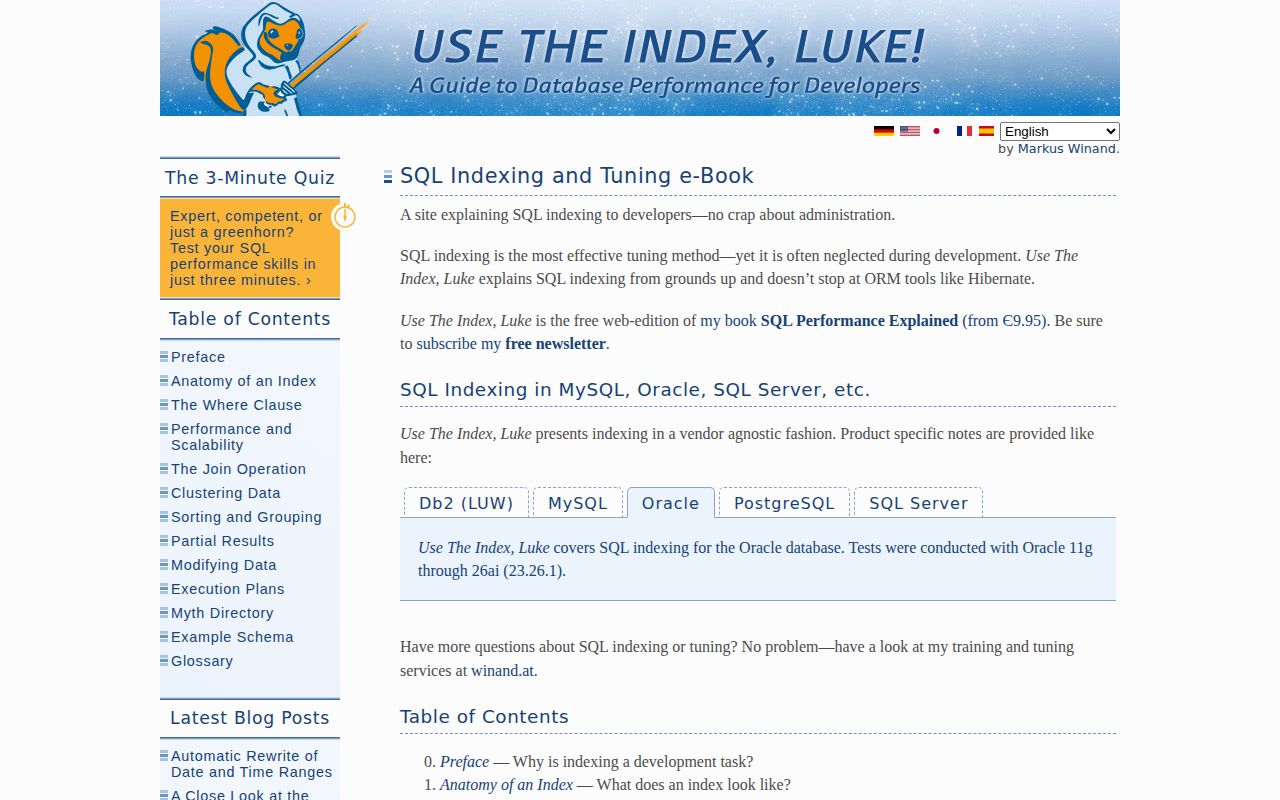Screen dimensions: 1280x800
Task: Switch to the PostgreSQL tab
Action: point(784,503)
